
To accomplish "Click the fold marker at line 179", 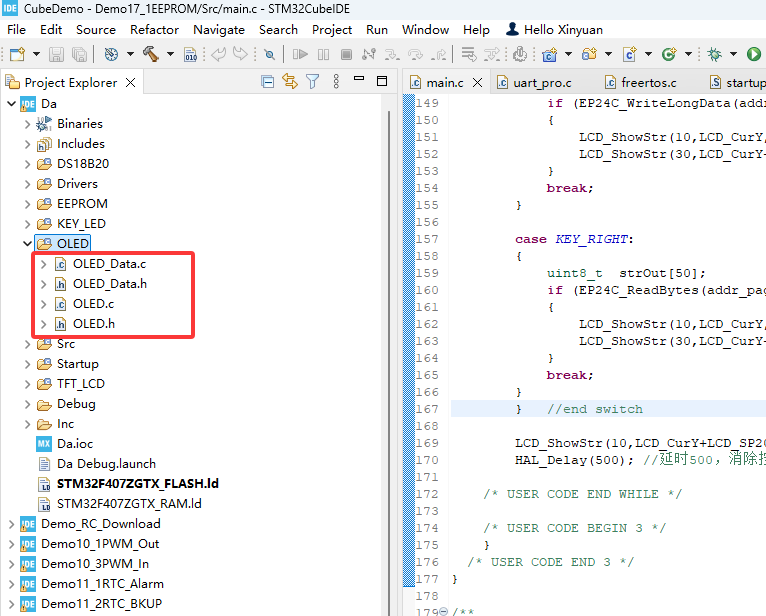I will tap(444, 611).
